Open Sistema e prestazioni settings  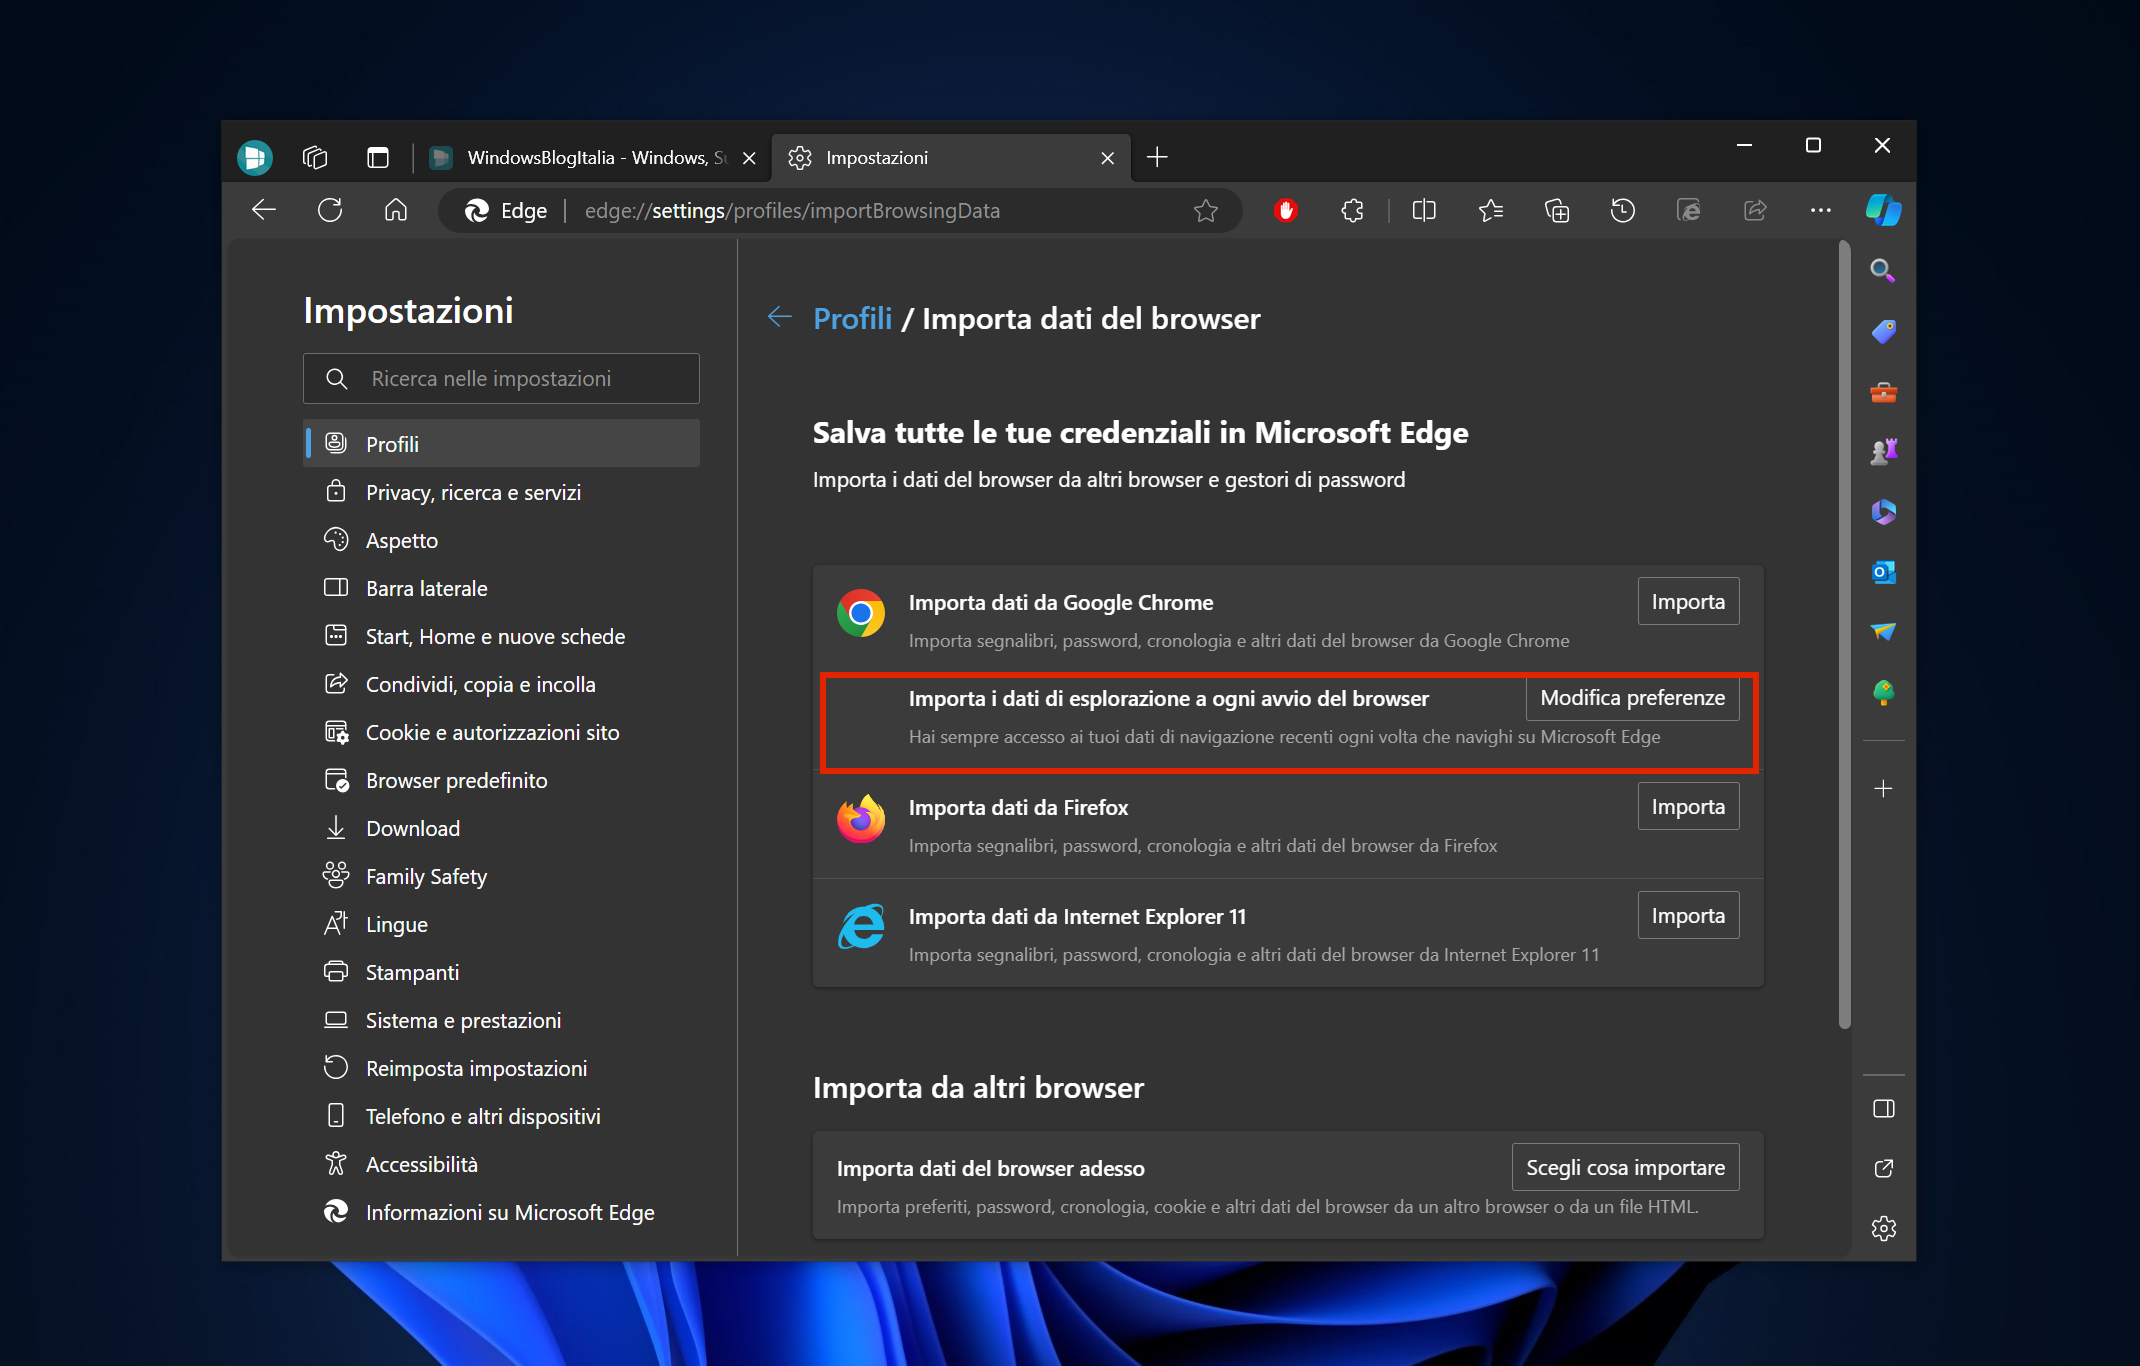[501, 1020]
